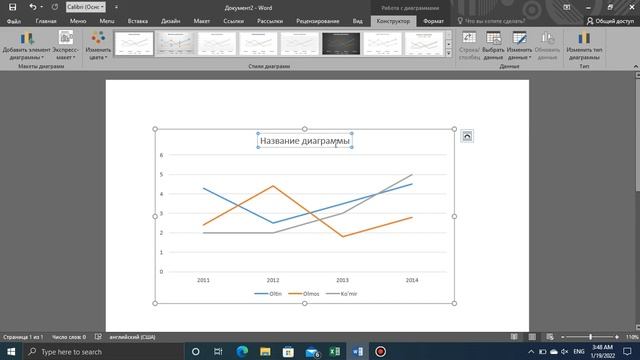Open Microsoft Store from taskbar
This screenshot has width=640, height=360.
tap(288, 351)
